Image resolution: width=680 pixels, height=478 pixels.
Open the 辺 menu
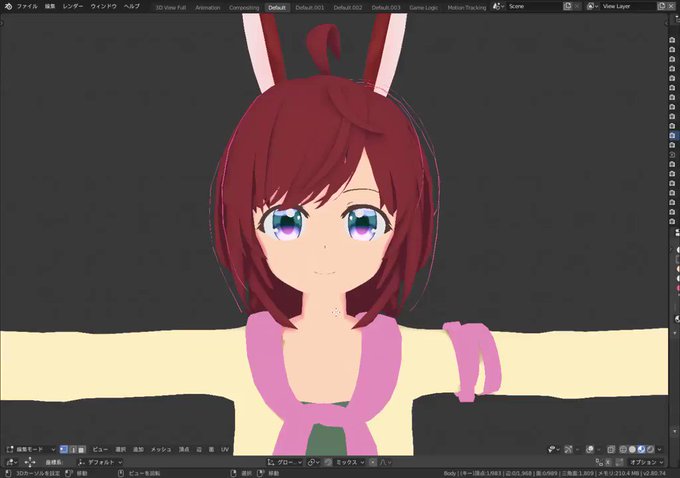(x=199, y=449)
